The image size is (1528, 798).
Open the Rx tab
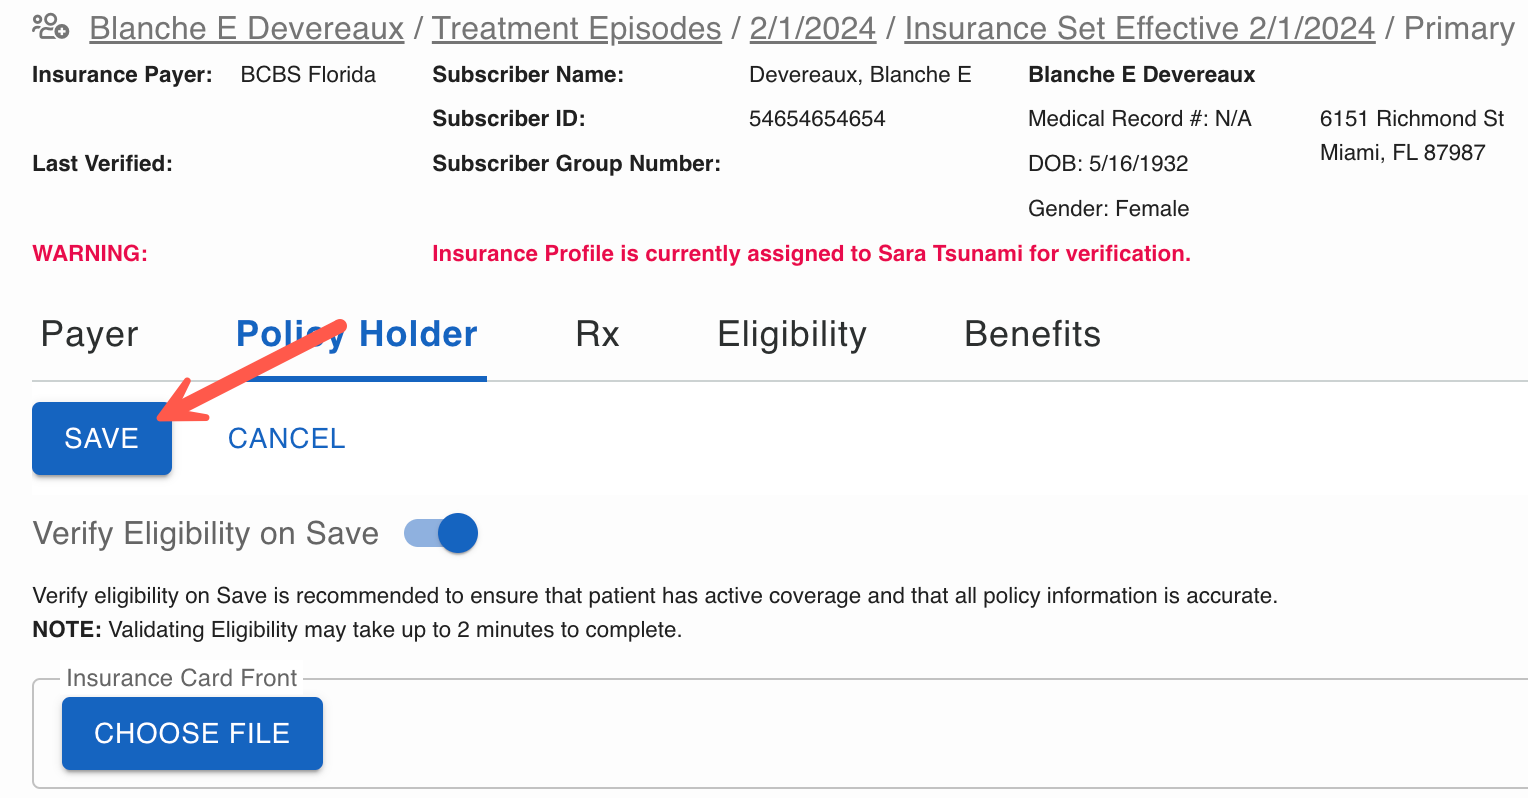point(598,334)
